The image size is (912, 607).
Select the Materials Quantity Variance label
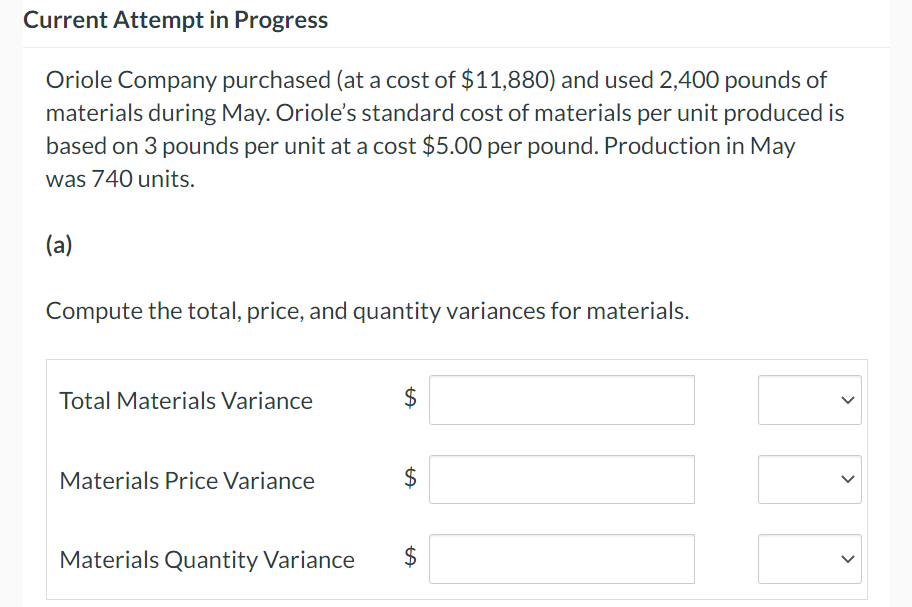[x=207, y=560]
